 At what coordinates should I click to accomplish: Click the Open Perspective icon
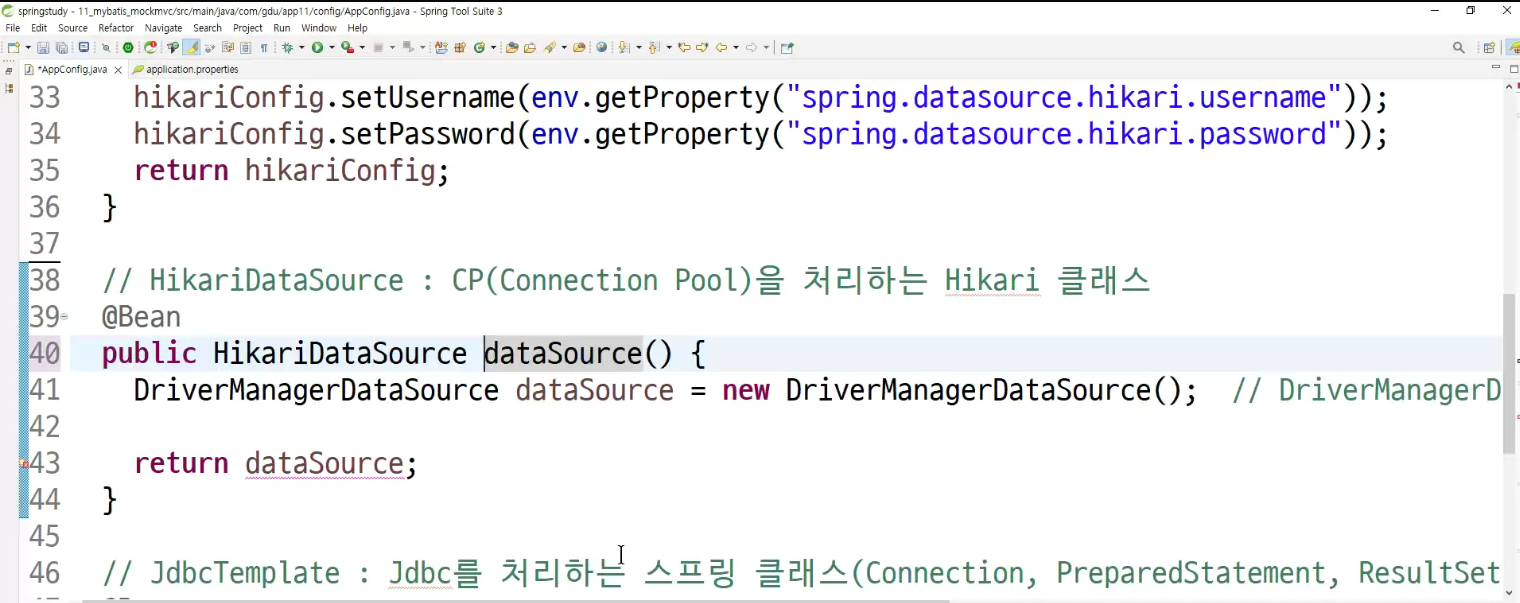coord(1489,47)
